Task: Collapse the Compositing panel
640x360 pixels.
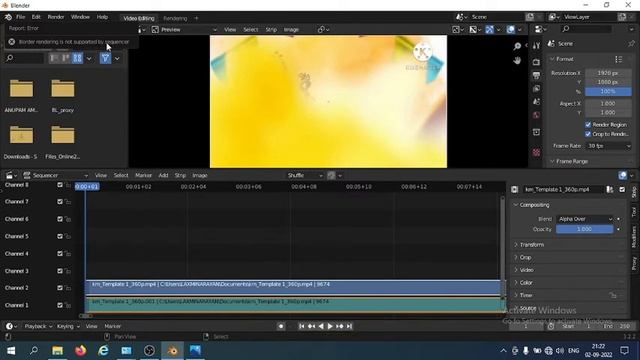Action: click(534, 205)
